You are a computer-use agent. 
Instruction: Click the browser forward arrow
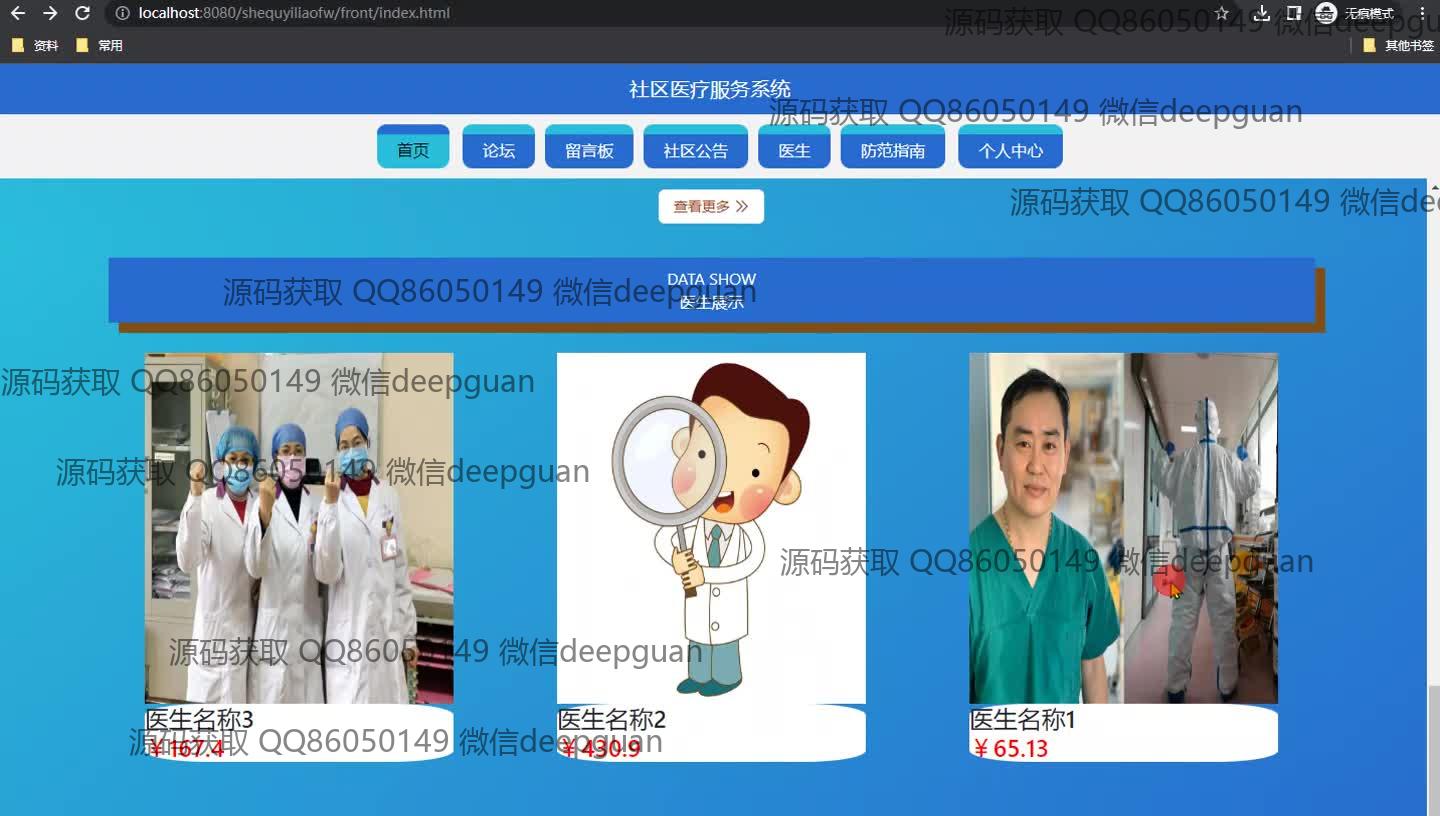point(50,13)
